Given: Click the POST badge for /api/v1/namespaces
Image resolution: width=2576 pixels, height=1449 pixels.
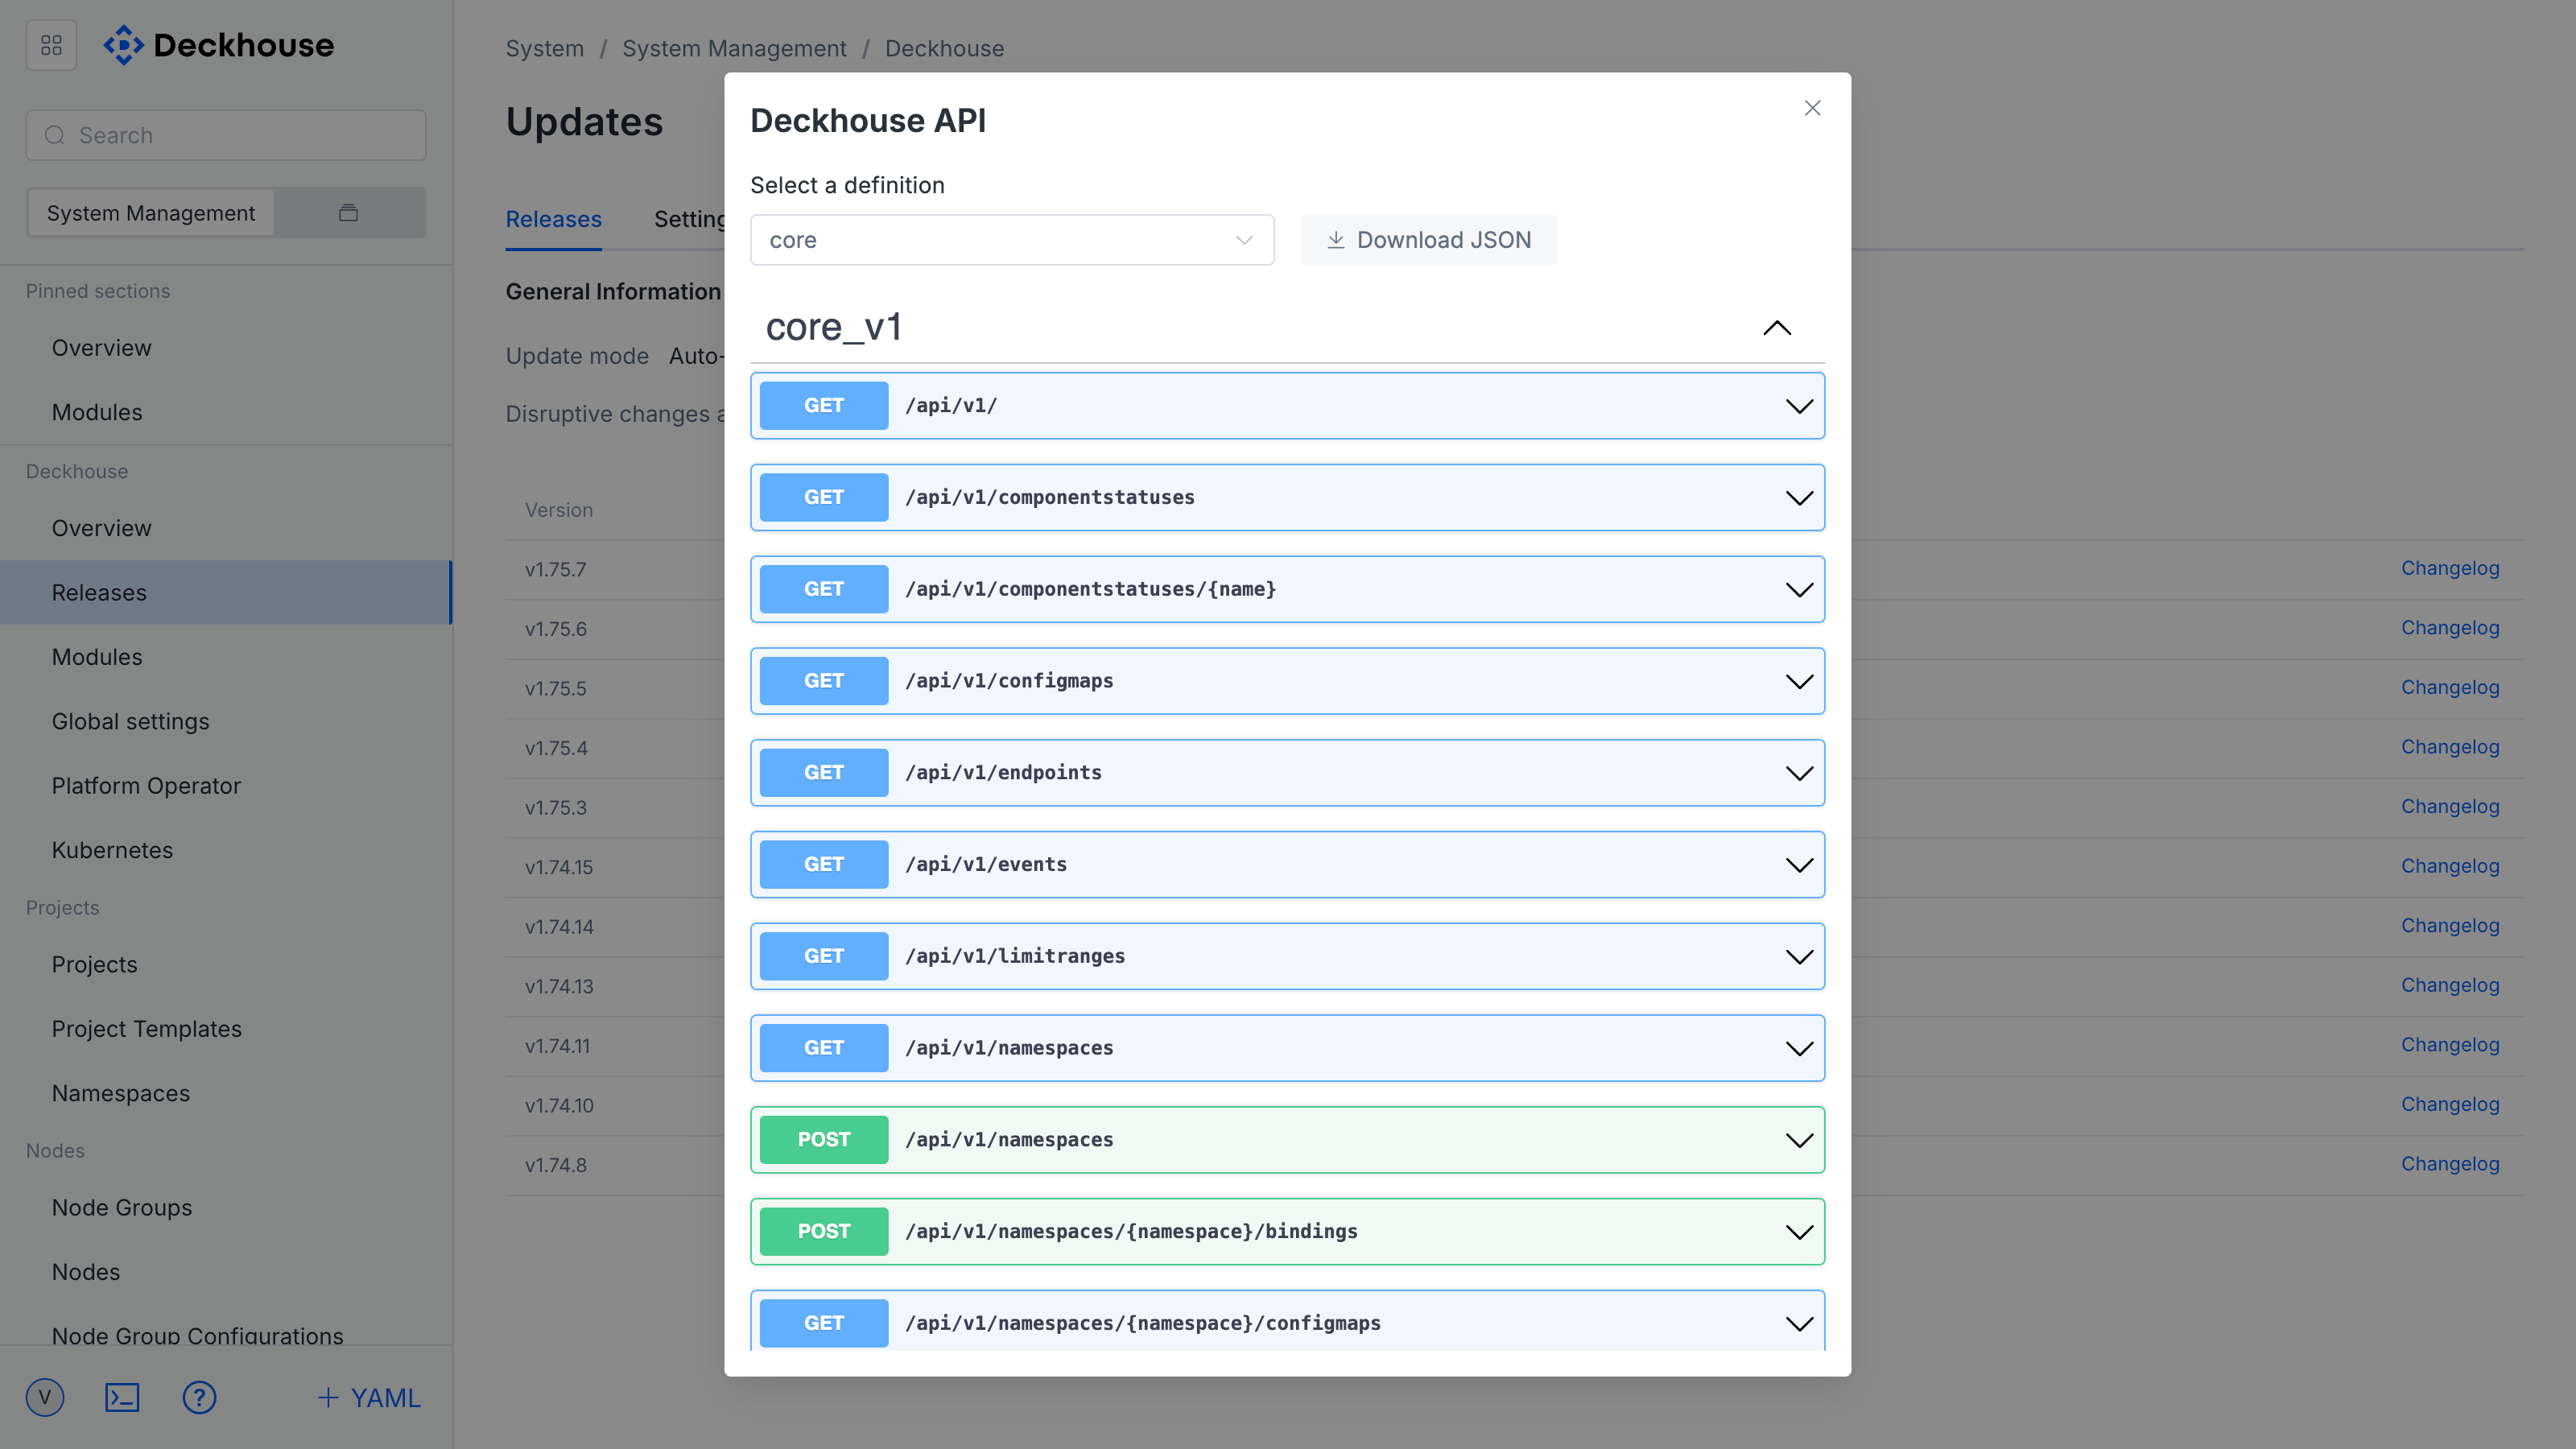Looking at the screenshot, I should pos(823,1139).
